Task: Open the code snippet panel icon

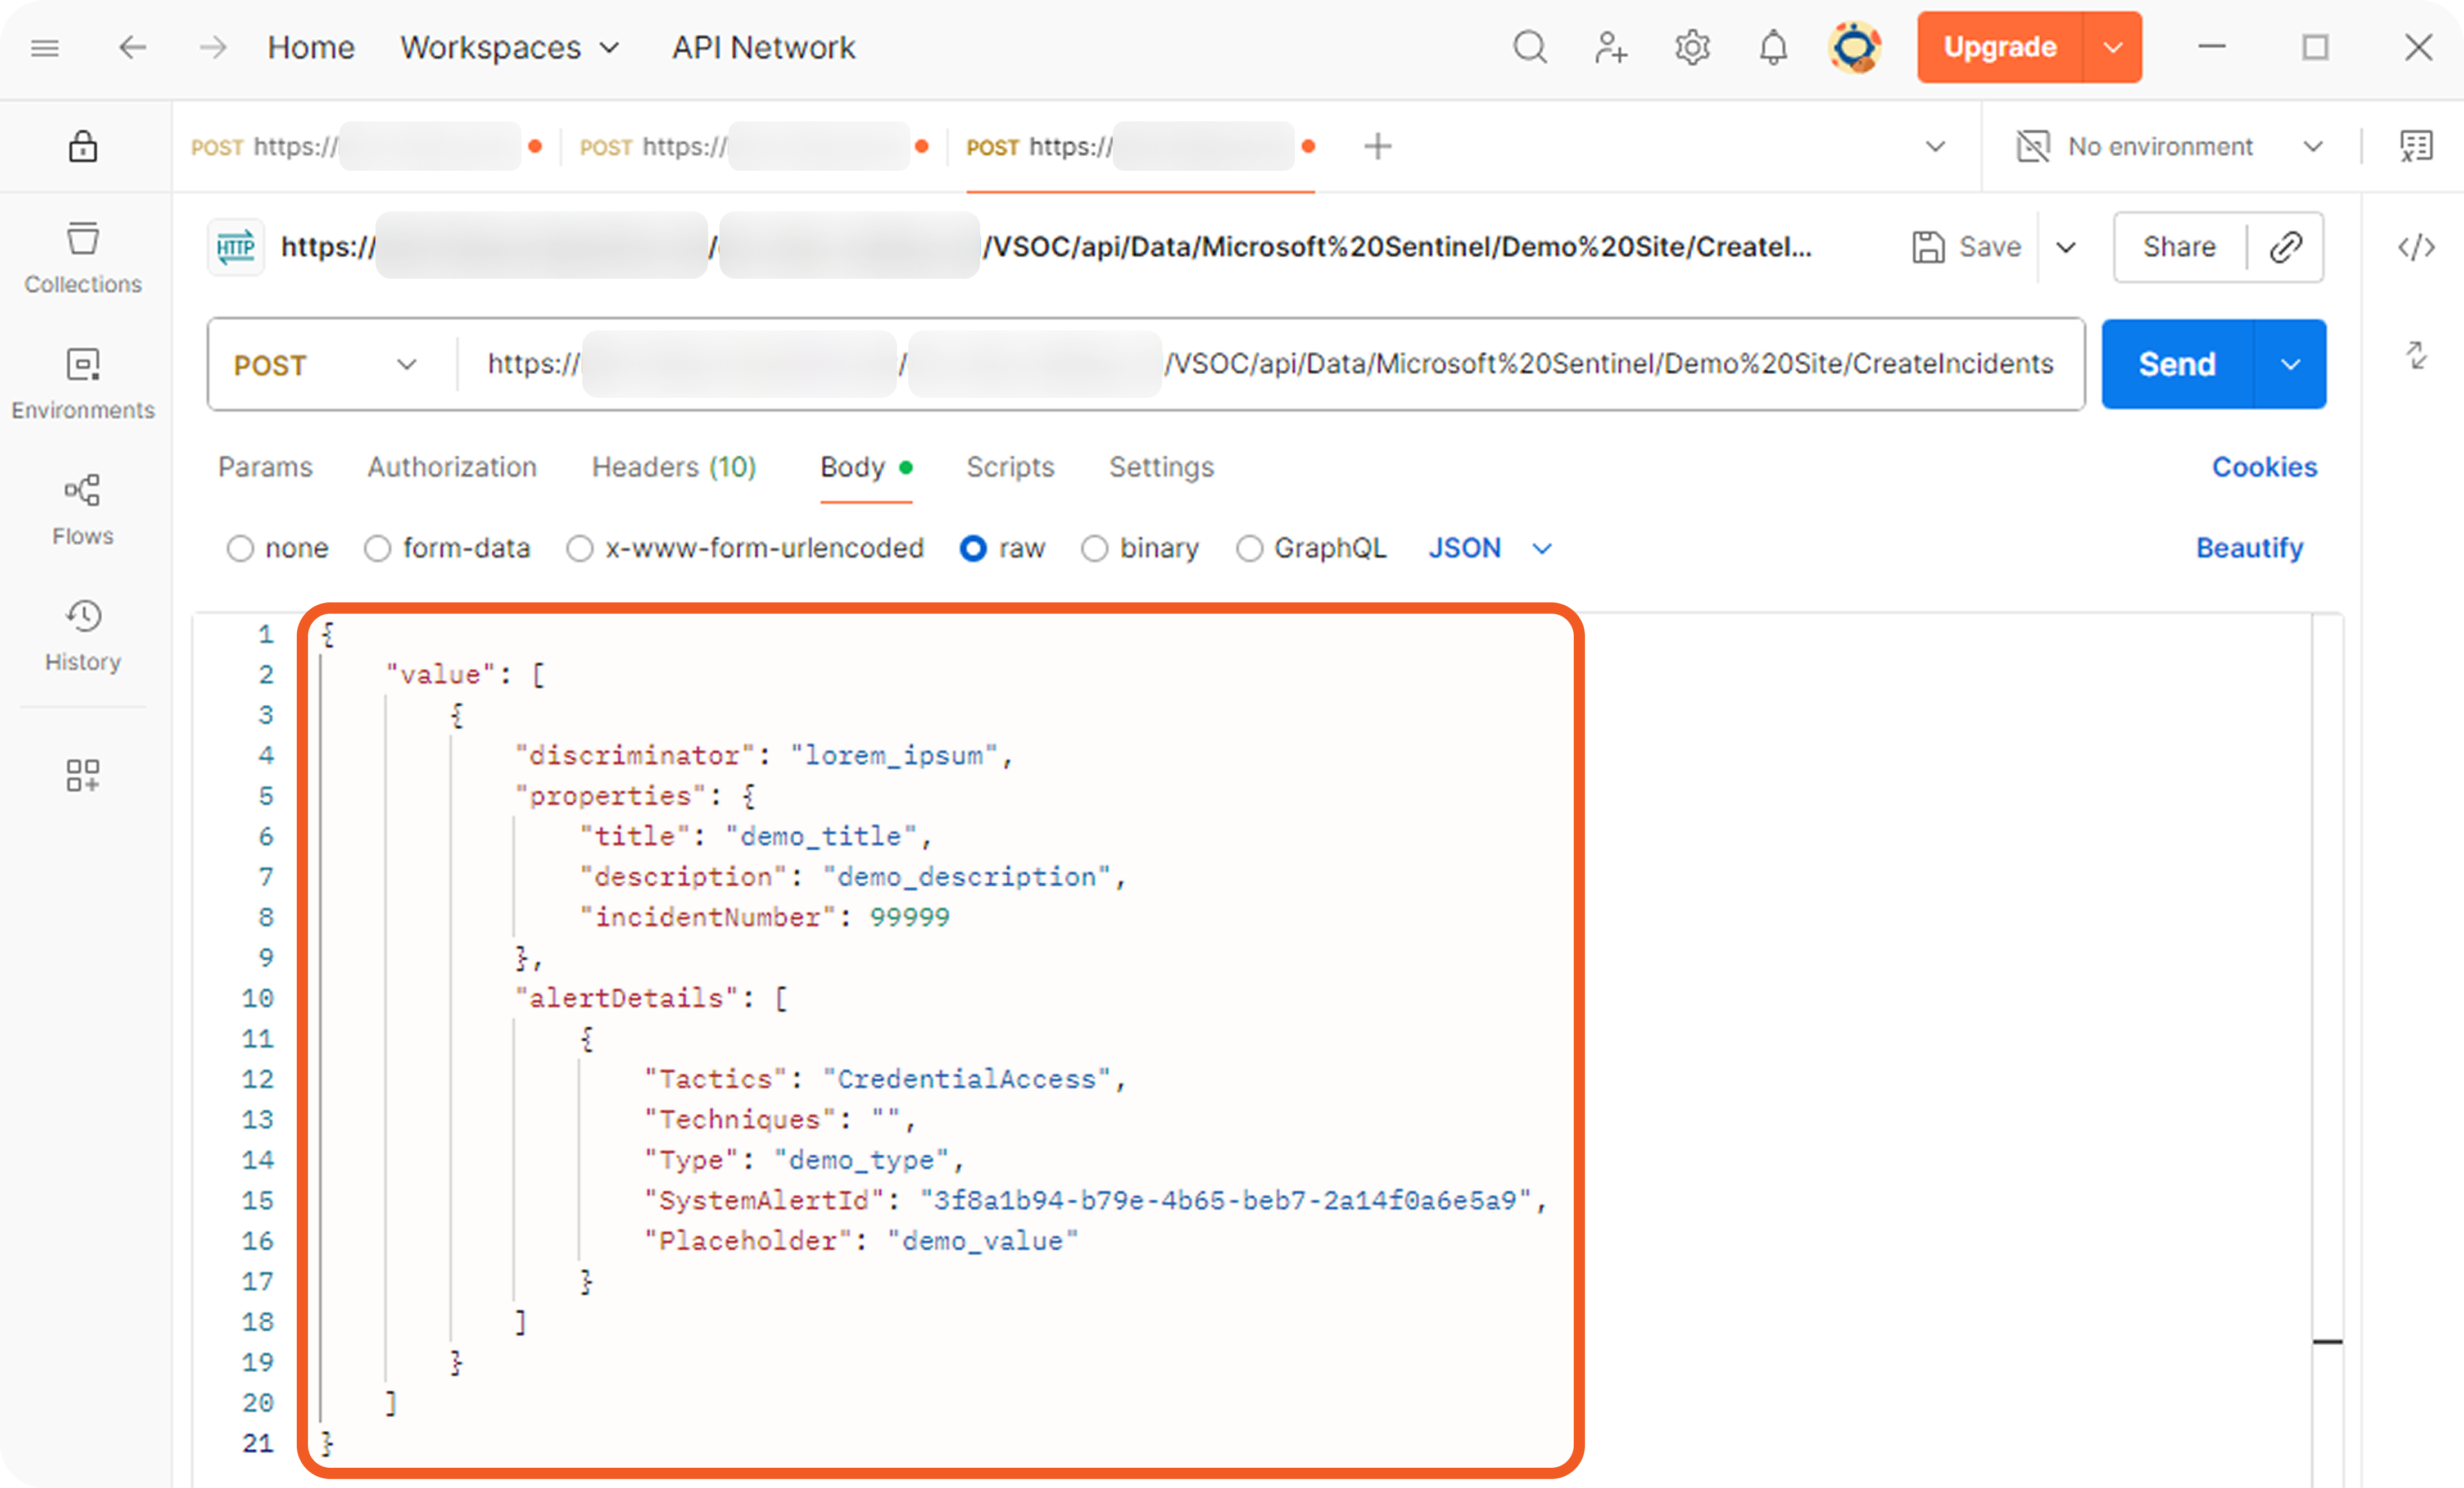Action: (x=2416, y=247)
